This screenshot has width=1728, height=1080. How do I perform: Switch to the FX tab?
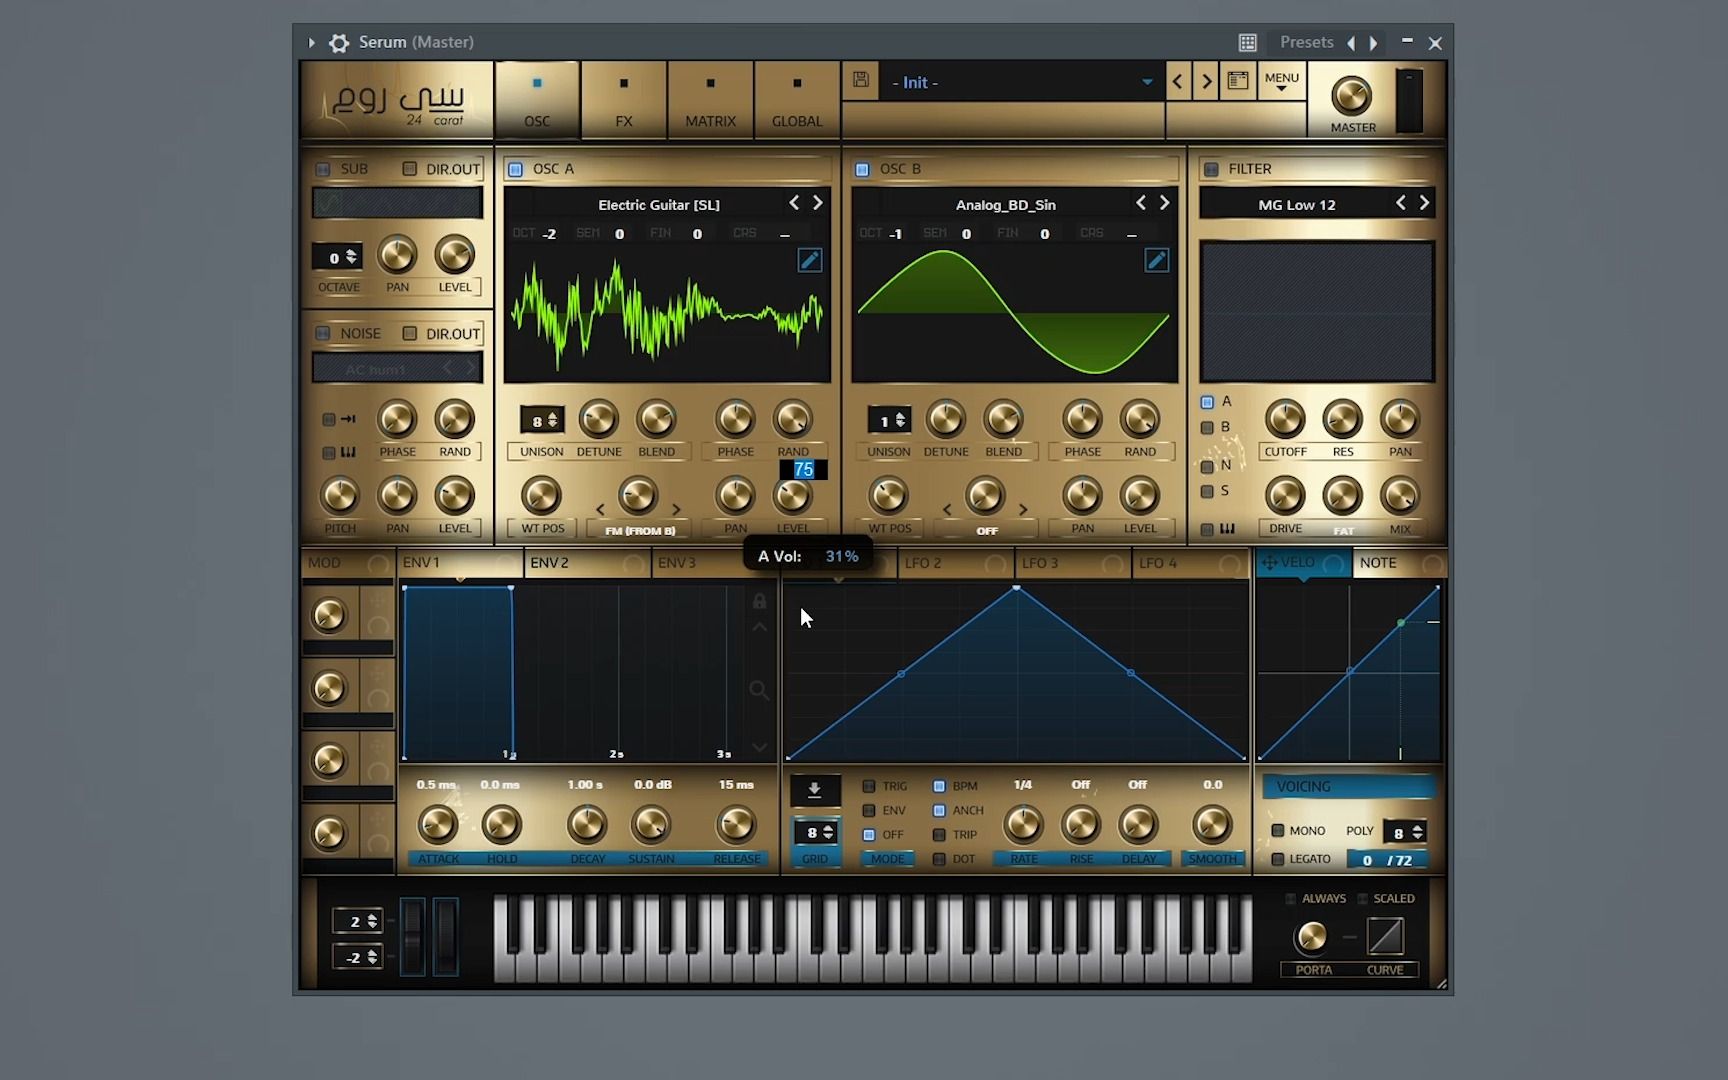[624, 100]
